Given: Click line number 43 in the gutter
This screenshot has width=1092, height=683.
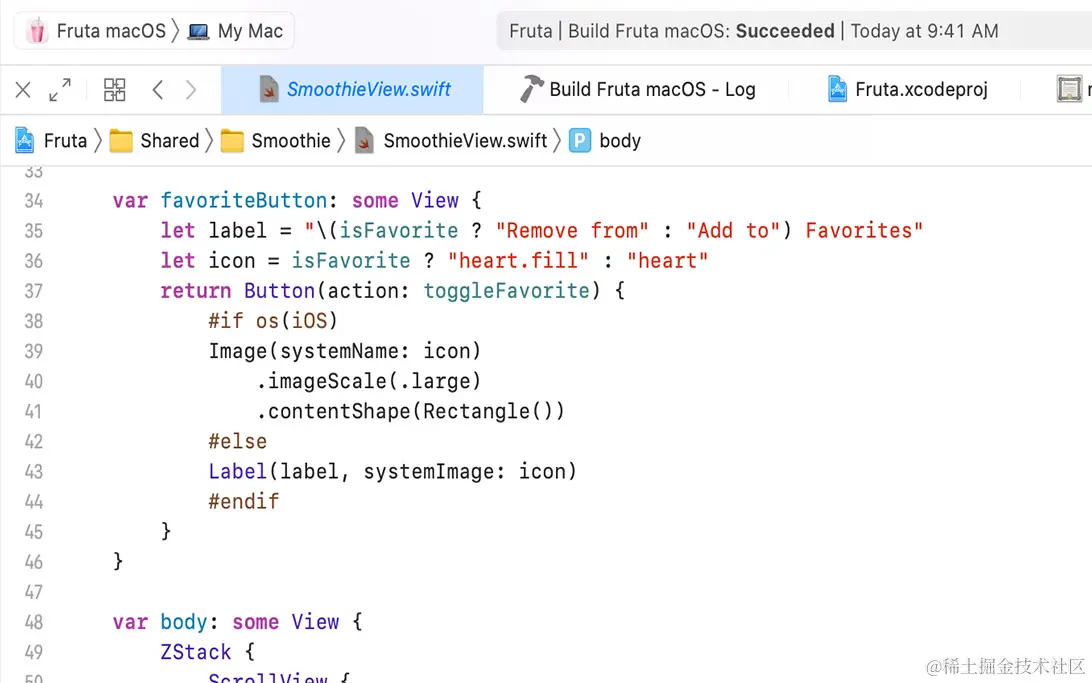Looking at the screenshot, I should [33, 472].
